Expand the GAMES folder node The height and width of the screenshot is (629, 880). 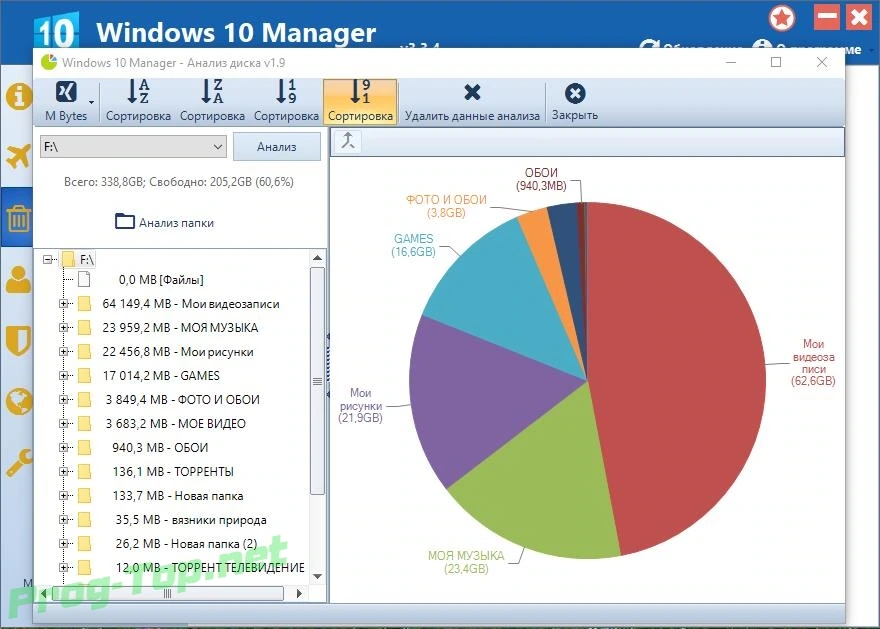point(63,376)
